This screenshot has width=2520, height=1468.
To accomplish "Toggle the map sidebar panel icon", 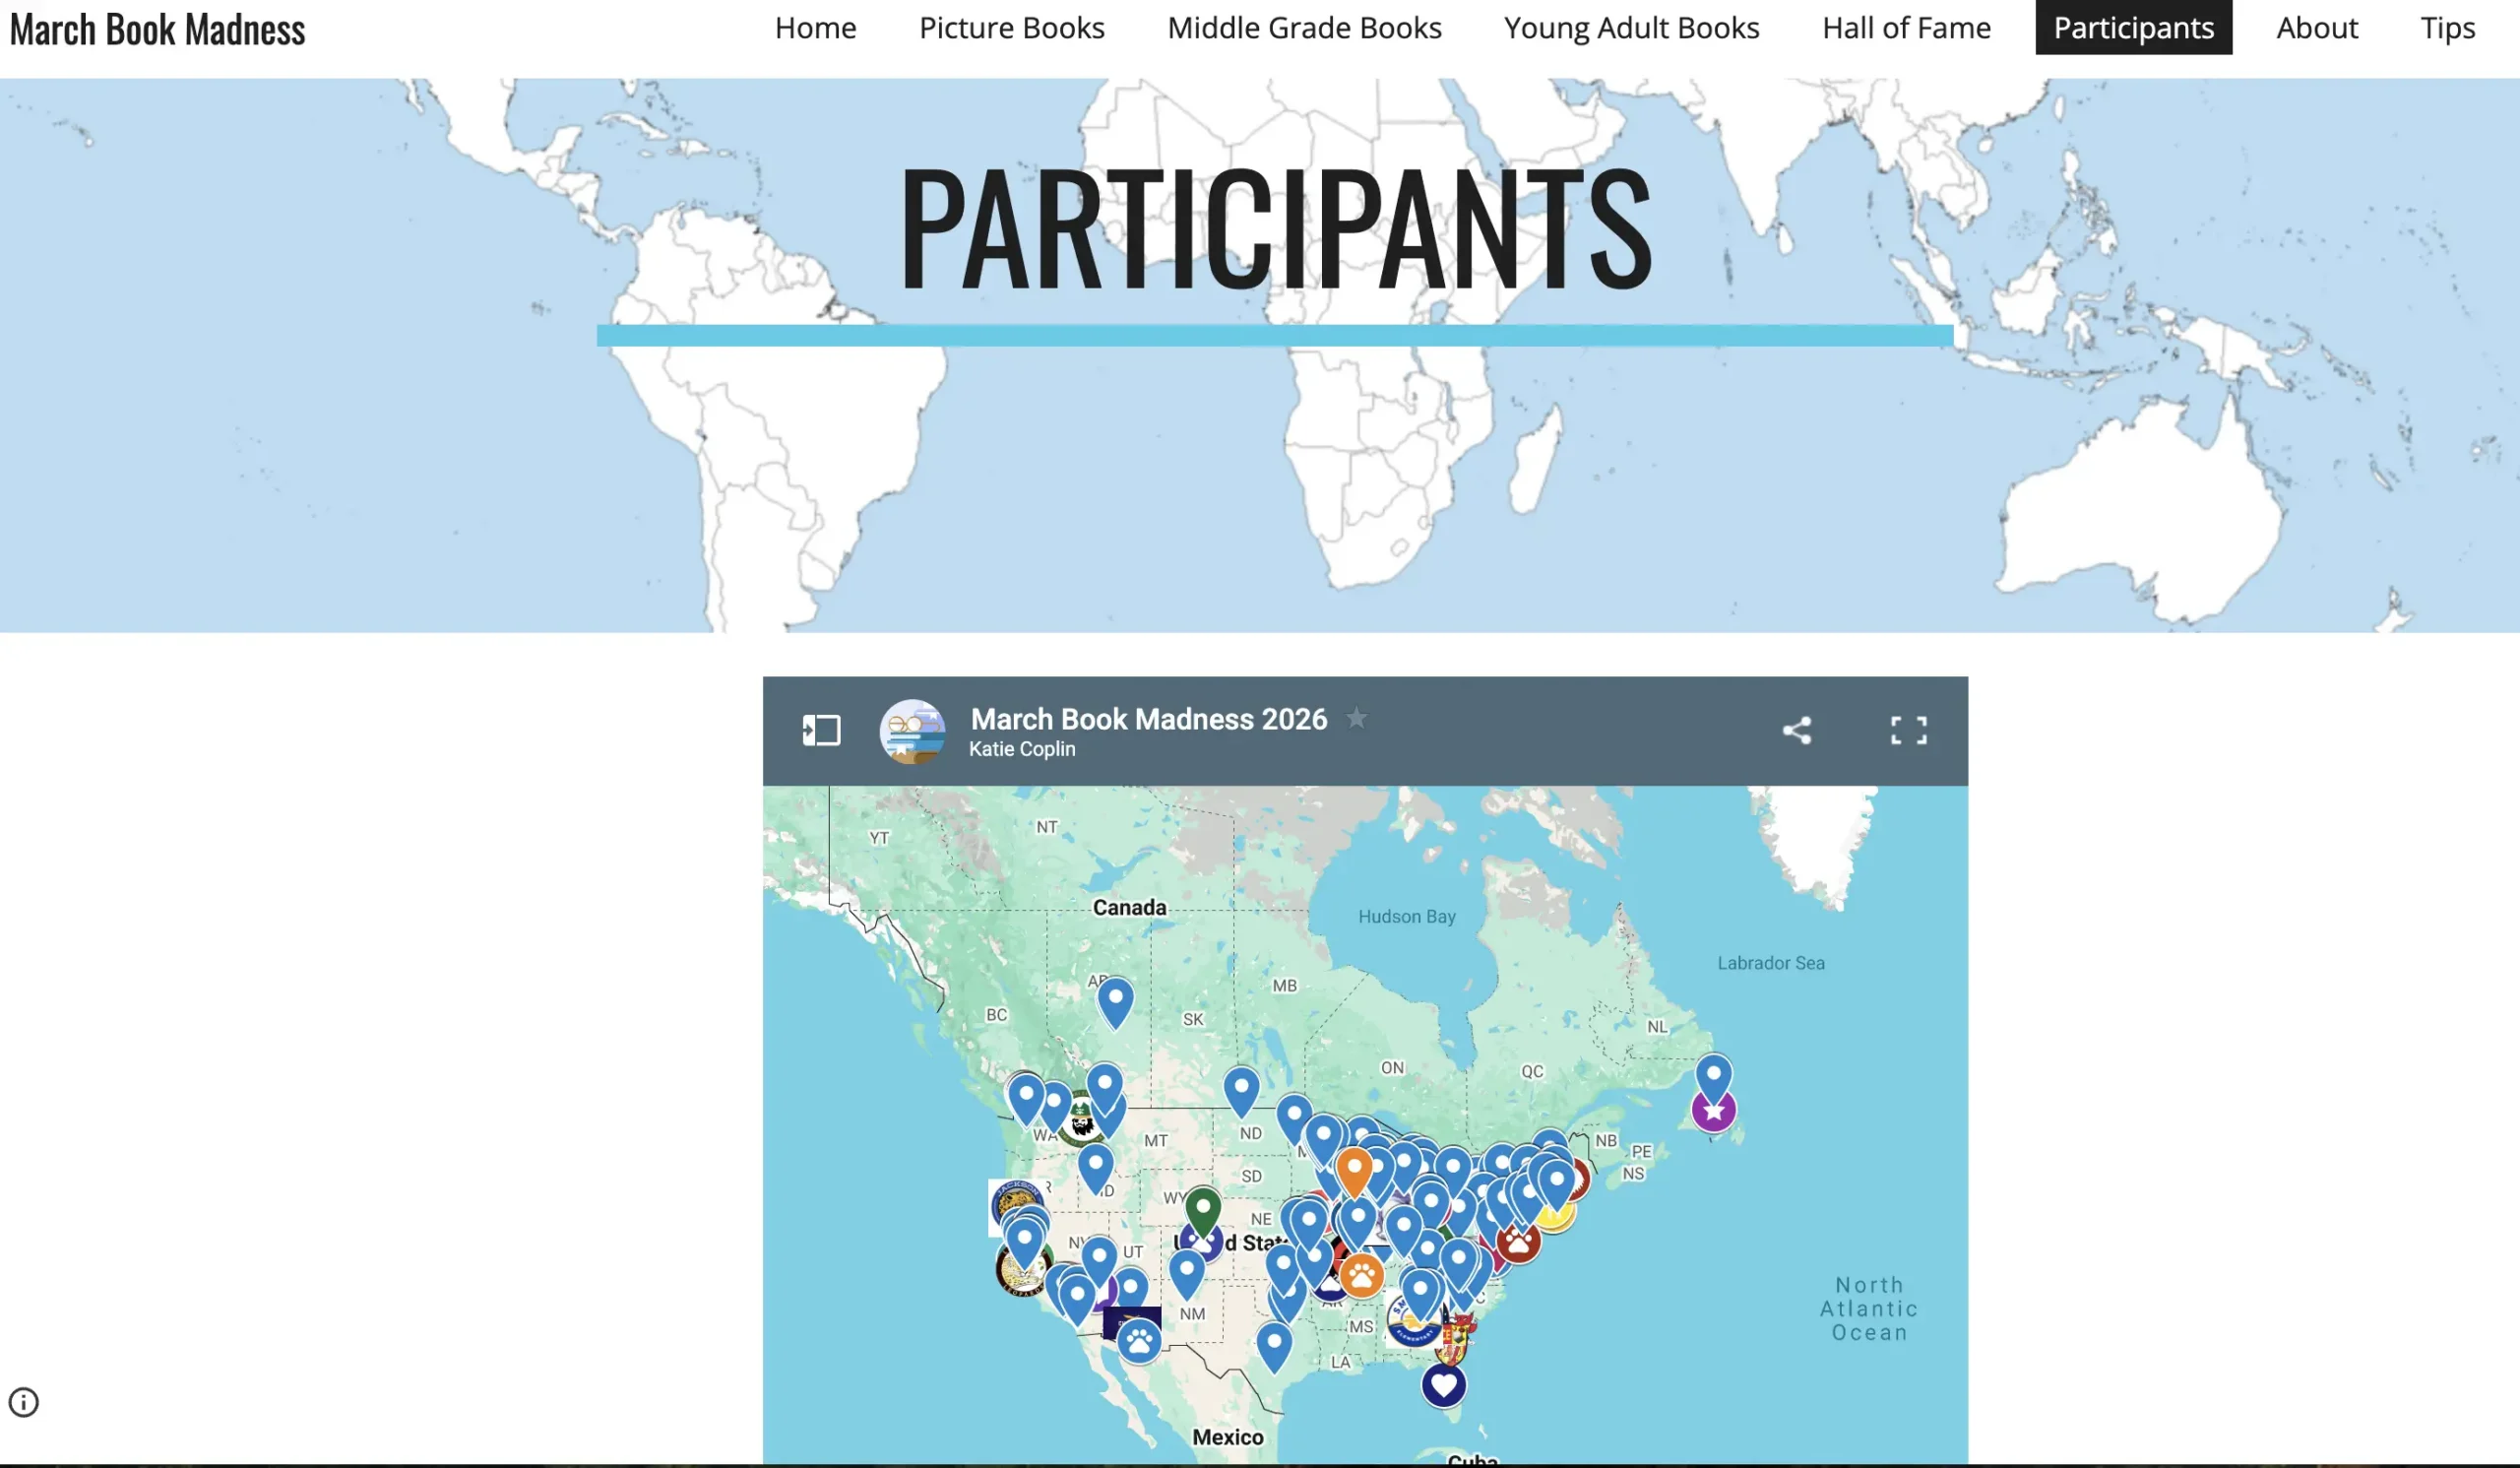I will pos(821,731).
